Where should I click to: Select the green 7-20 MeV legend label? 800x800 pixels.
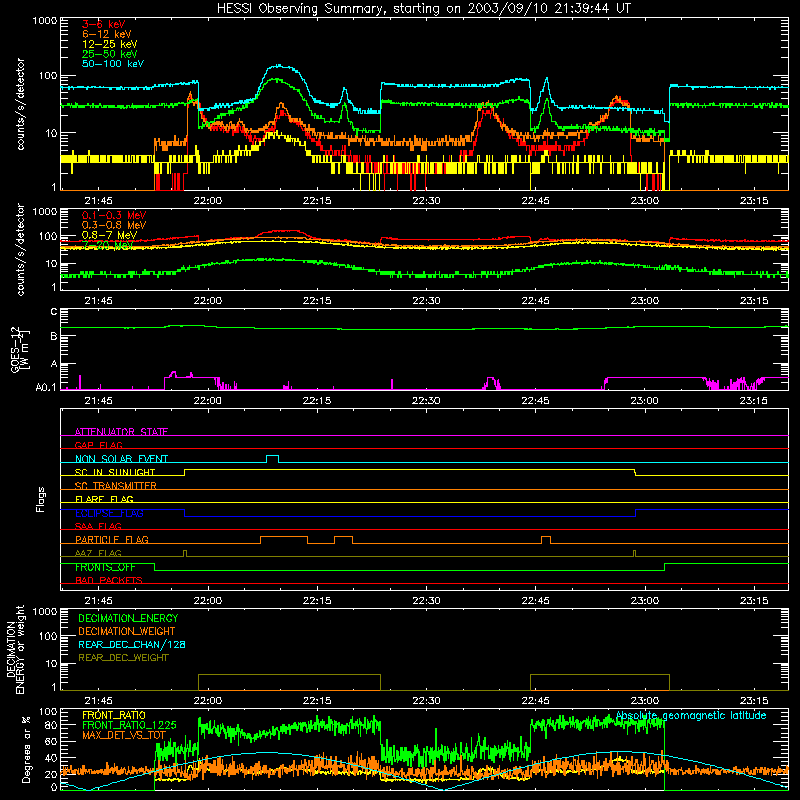click(x=107, y=245)
